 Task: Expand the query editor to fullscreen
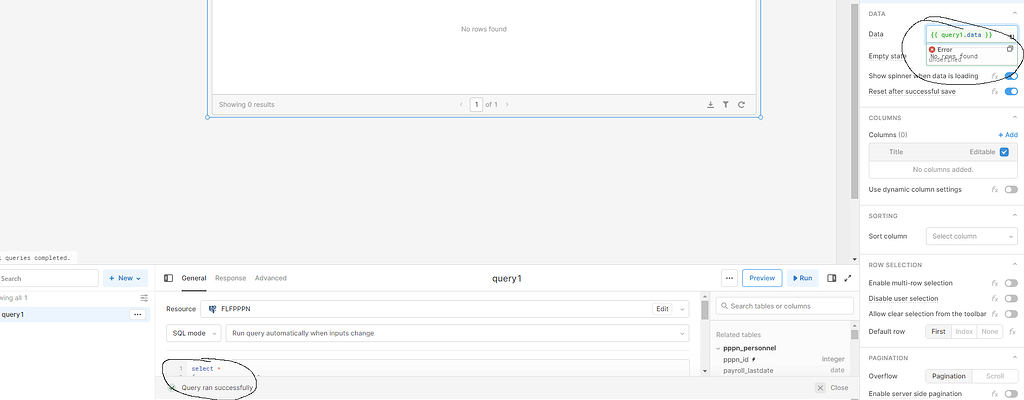point(848,278)
